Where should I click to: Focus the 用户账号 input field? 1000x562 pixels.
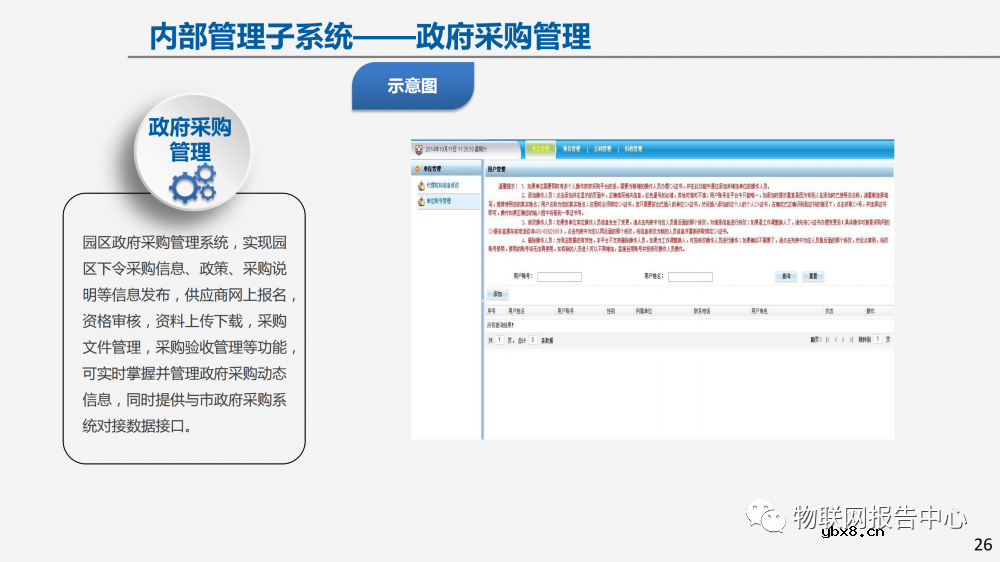pos(559,277)
